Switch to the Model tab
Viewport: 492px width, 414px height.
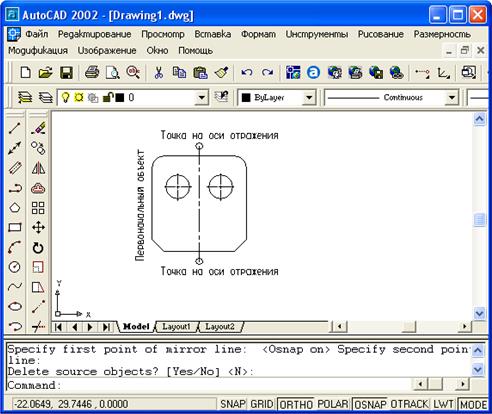136,327
